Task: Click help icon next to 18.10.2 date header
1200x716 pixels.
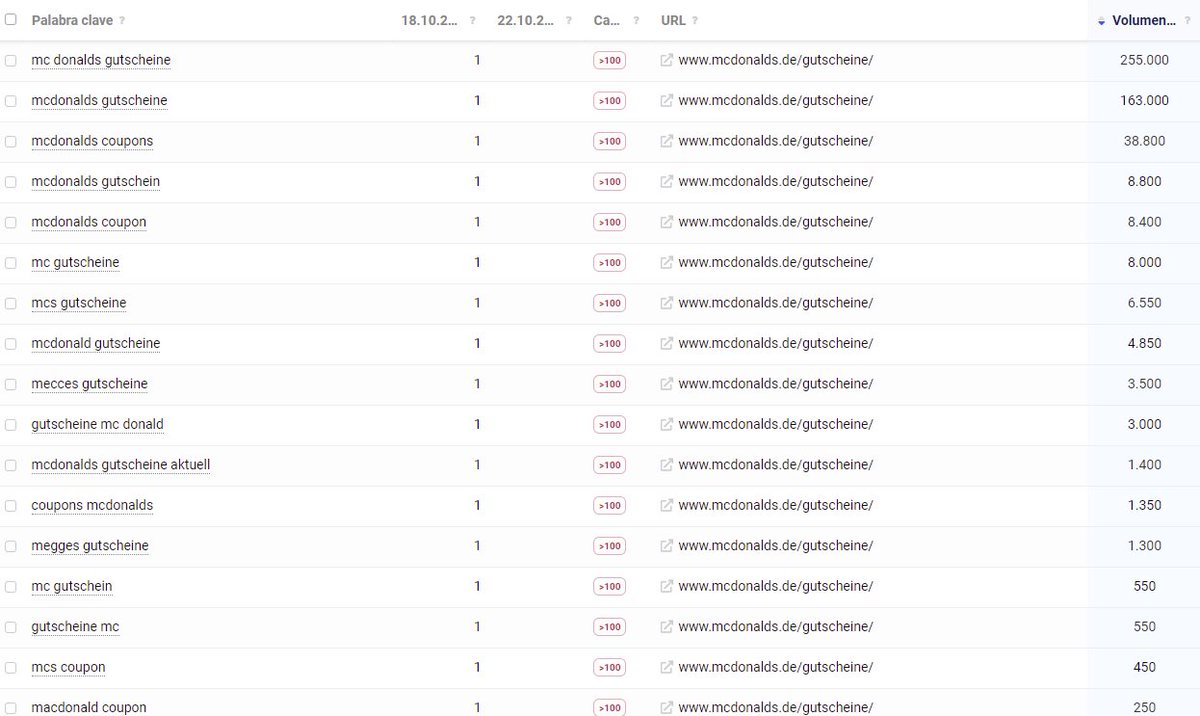Action: click(x=472, y=21)
